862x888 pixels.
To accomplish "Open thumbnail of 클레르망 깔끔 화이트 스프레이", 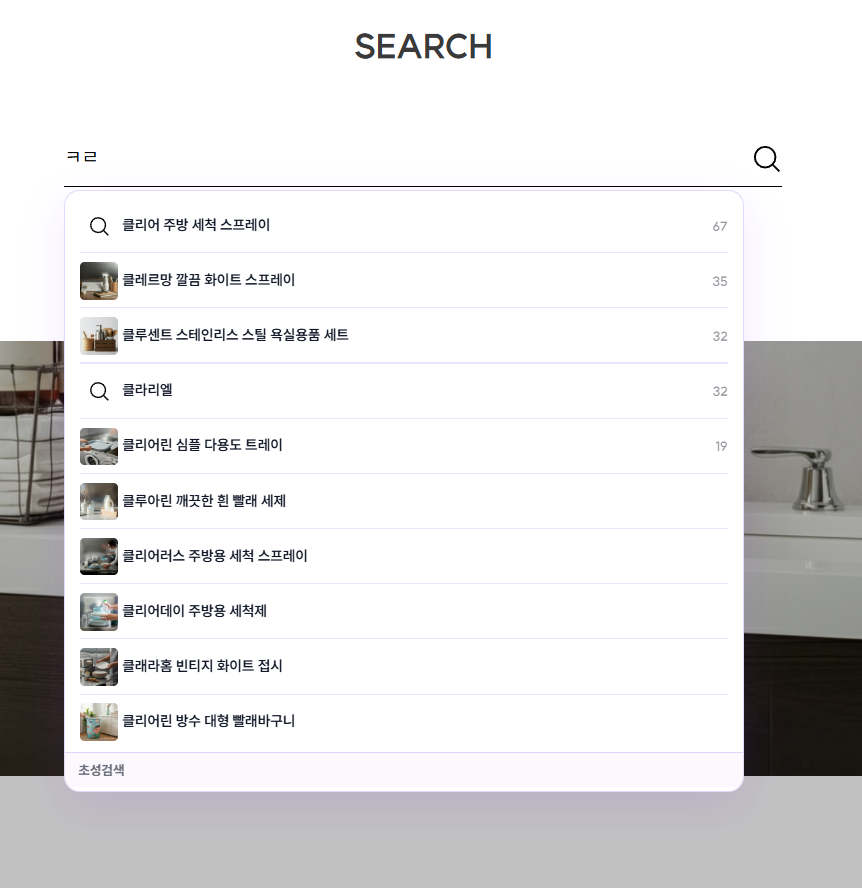I will (99, 281).
